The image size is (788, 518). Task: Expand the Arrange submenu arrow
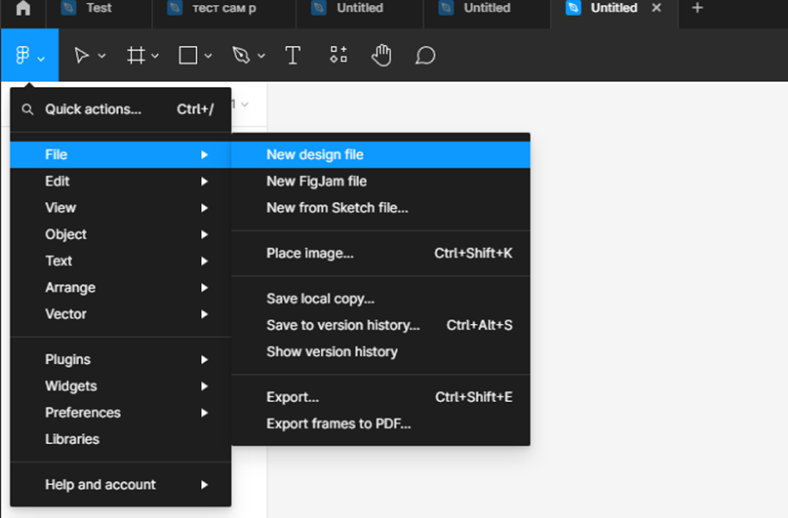click(204, 288)
